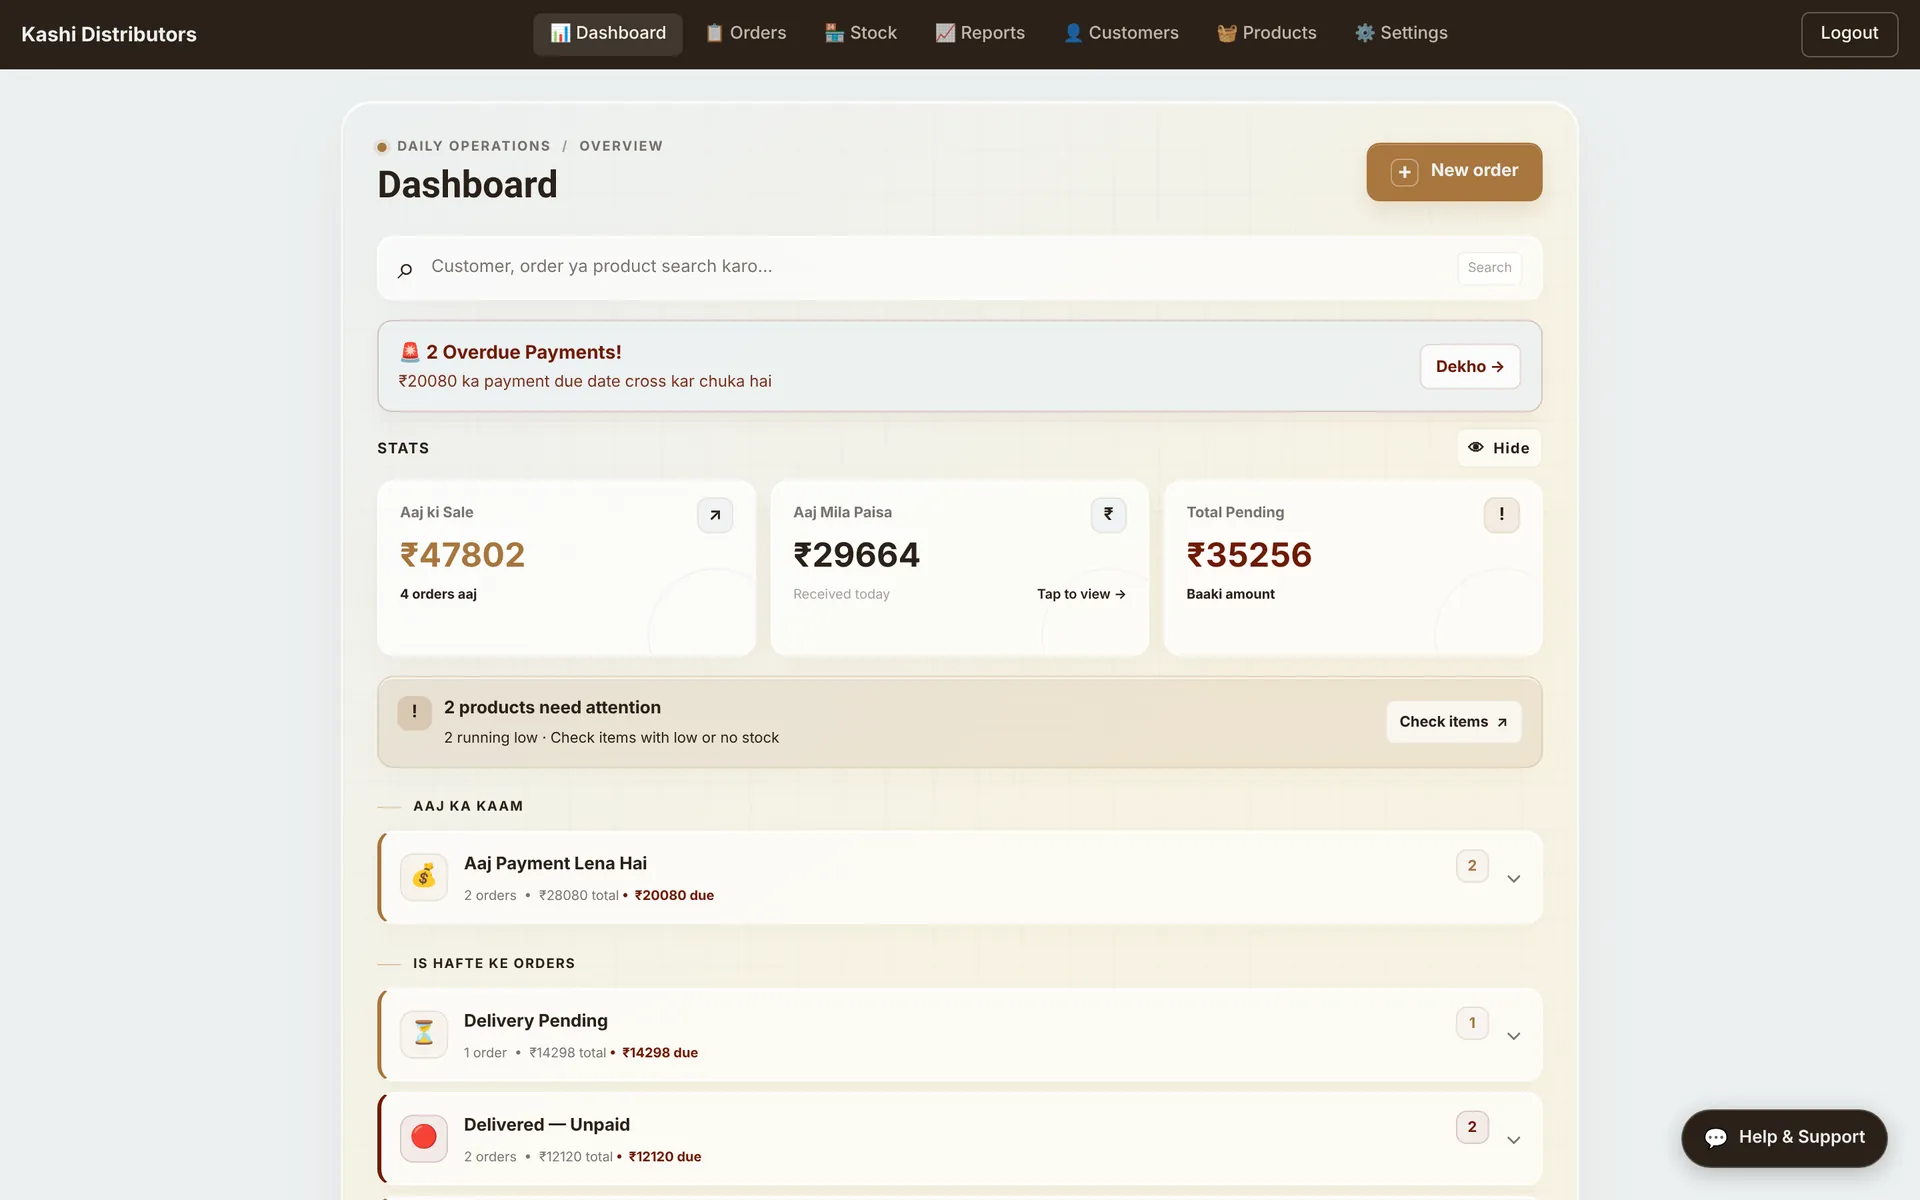Switch to the Reports nav tab

980,34
